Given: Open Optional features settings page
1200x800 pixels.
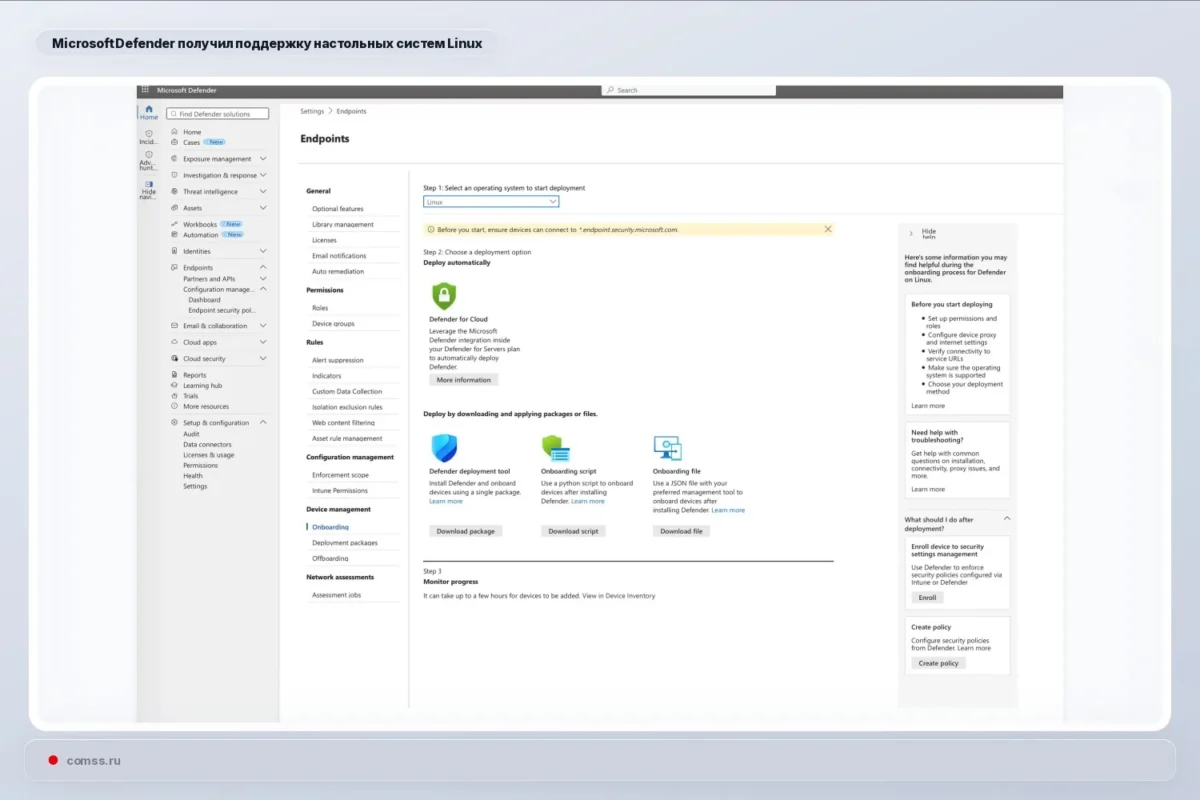Looking at the screenshot, I should point(338,209).
